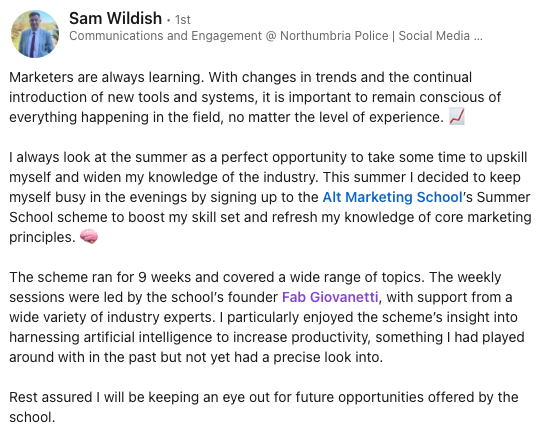Click 'wide variety of industry experts' text

(112, 317)
